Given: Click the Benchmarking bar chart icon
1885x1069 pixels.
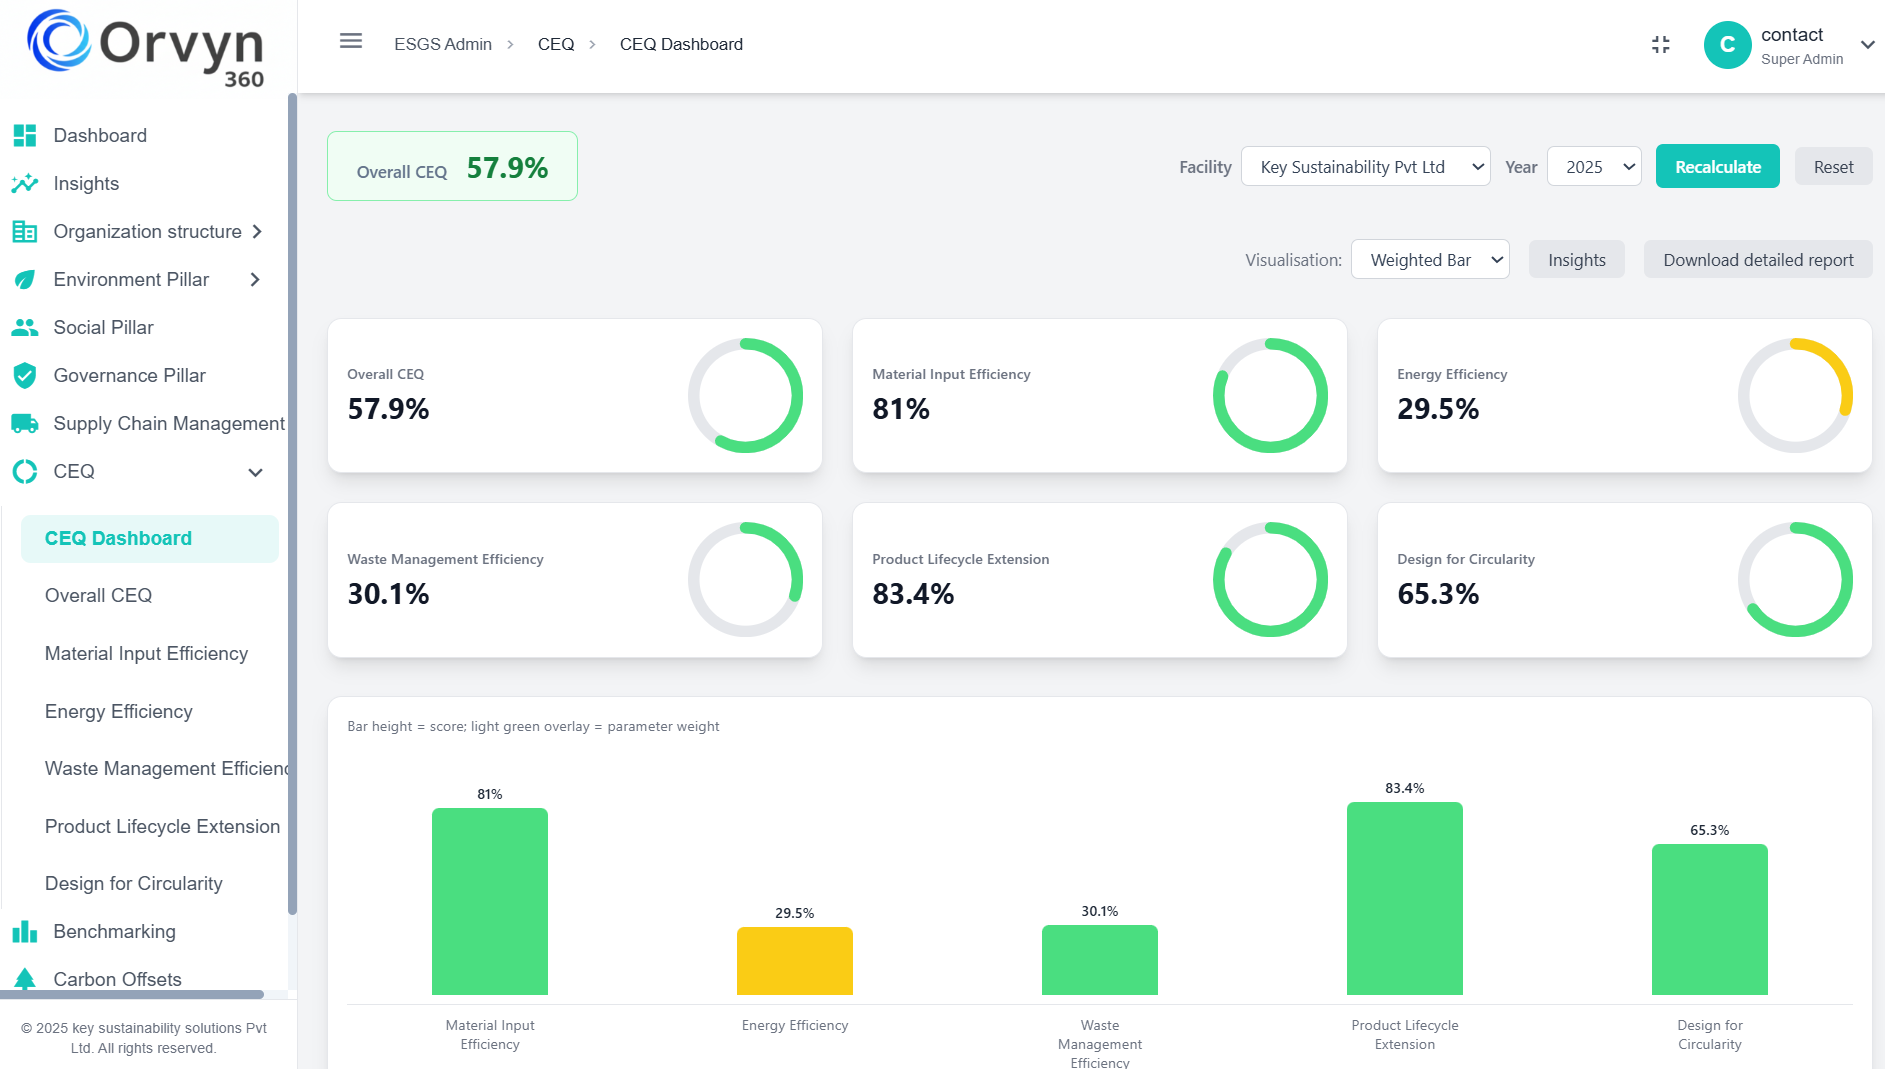Looking at the screenshot, I should [x=25, y=931].
